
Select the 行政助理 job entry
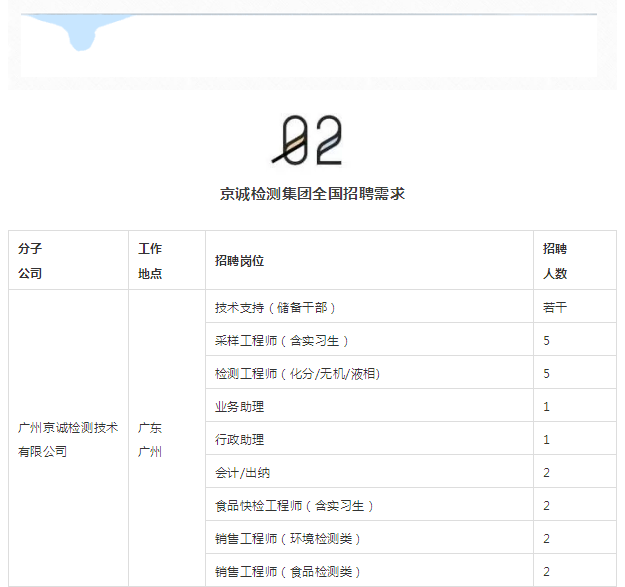tap(239, 440)
